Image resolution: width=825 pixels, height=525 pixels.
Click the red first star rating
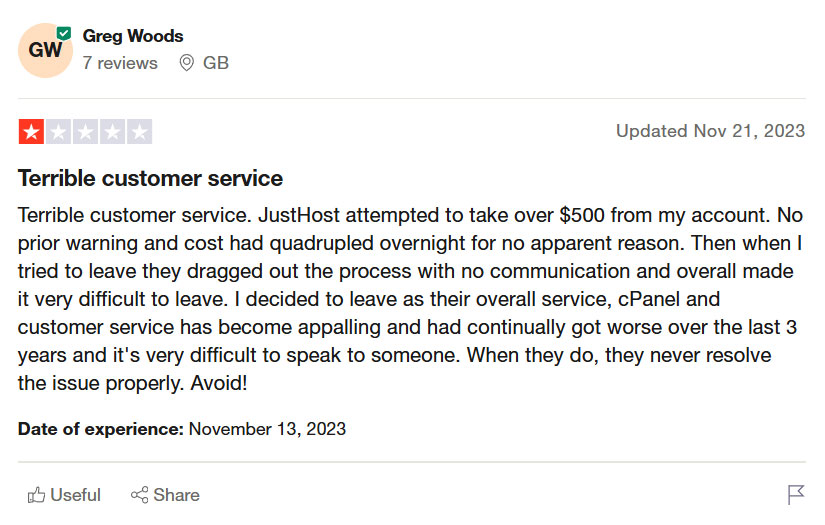[x=31, y=132]
